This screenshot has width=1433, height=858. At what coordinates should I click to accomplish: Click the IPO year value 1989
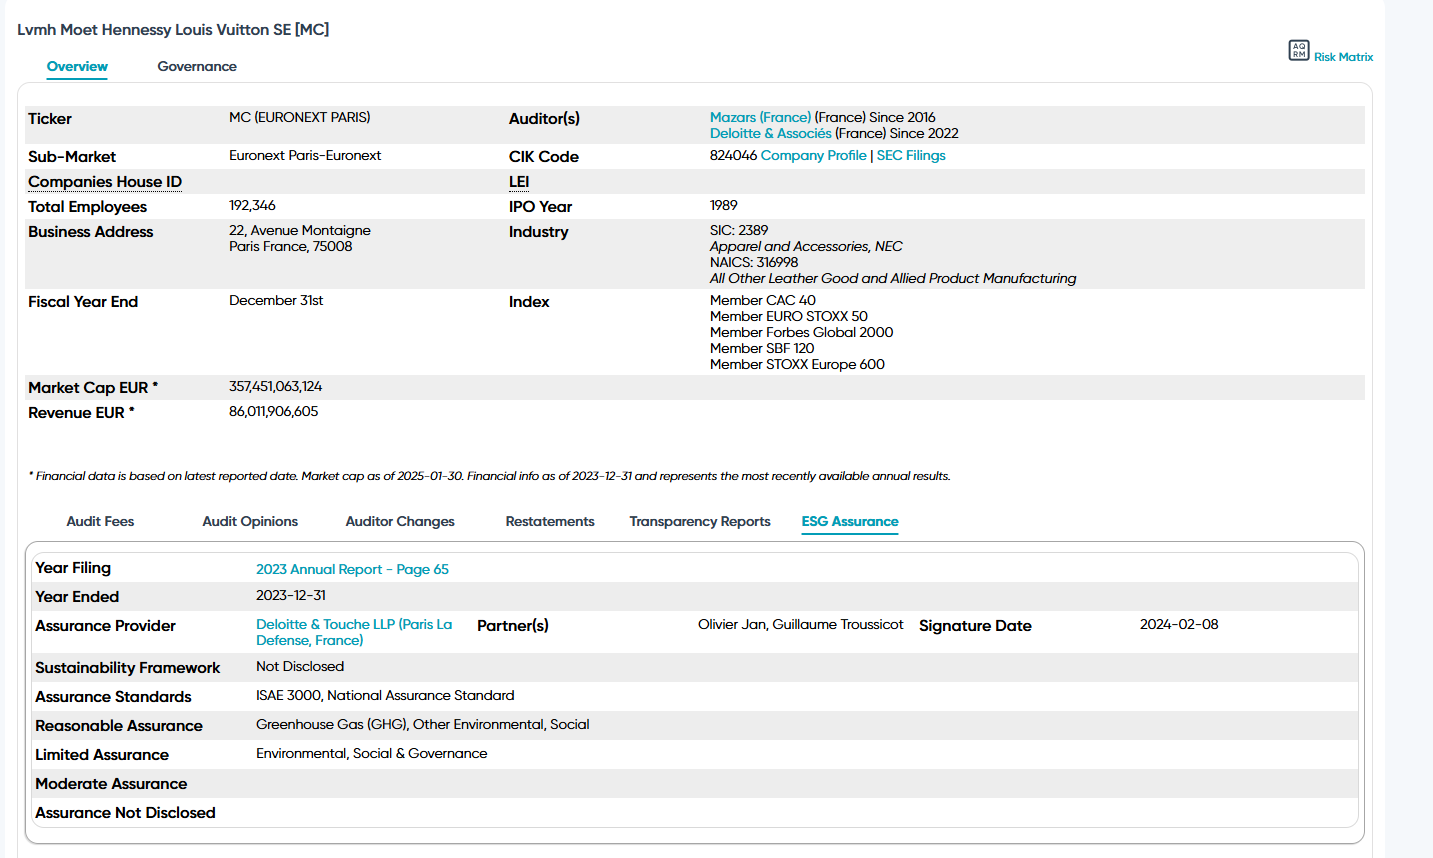pos(724,205)
